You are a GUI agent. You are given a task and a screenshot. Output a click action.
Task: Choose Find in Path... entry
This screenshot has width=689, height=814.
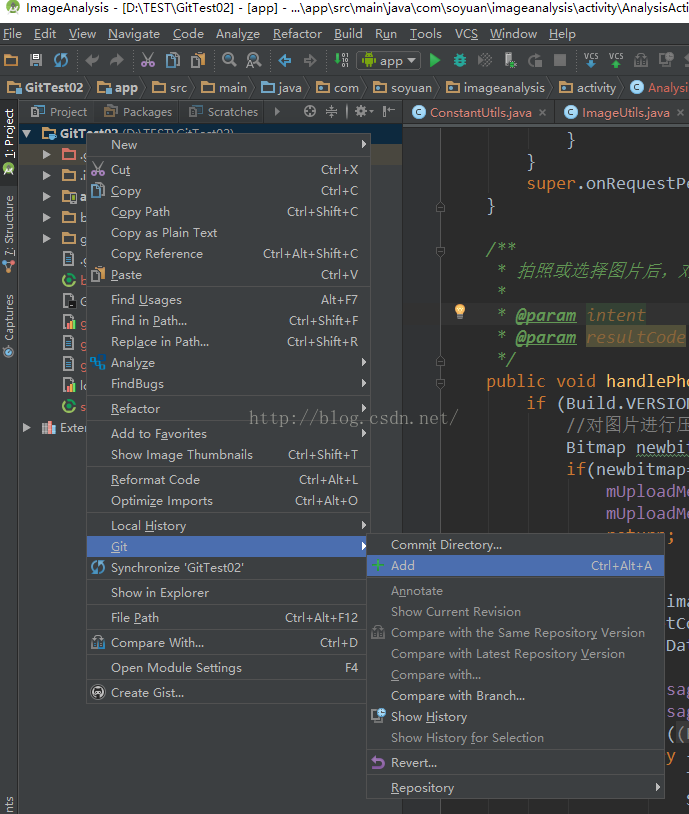pyautogui.click(x=228, y=321)
